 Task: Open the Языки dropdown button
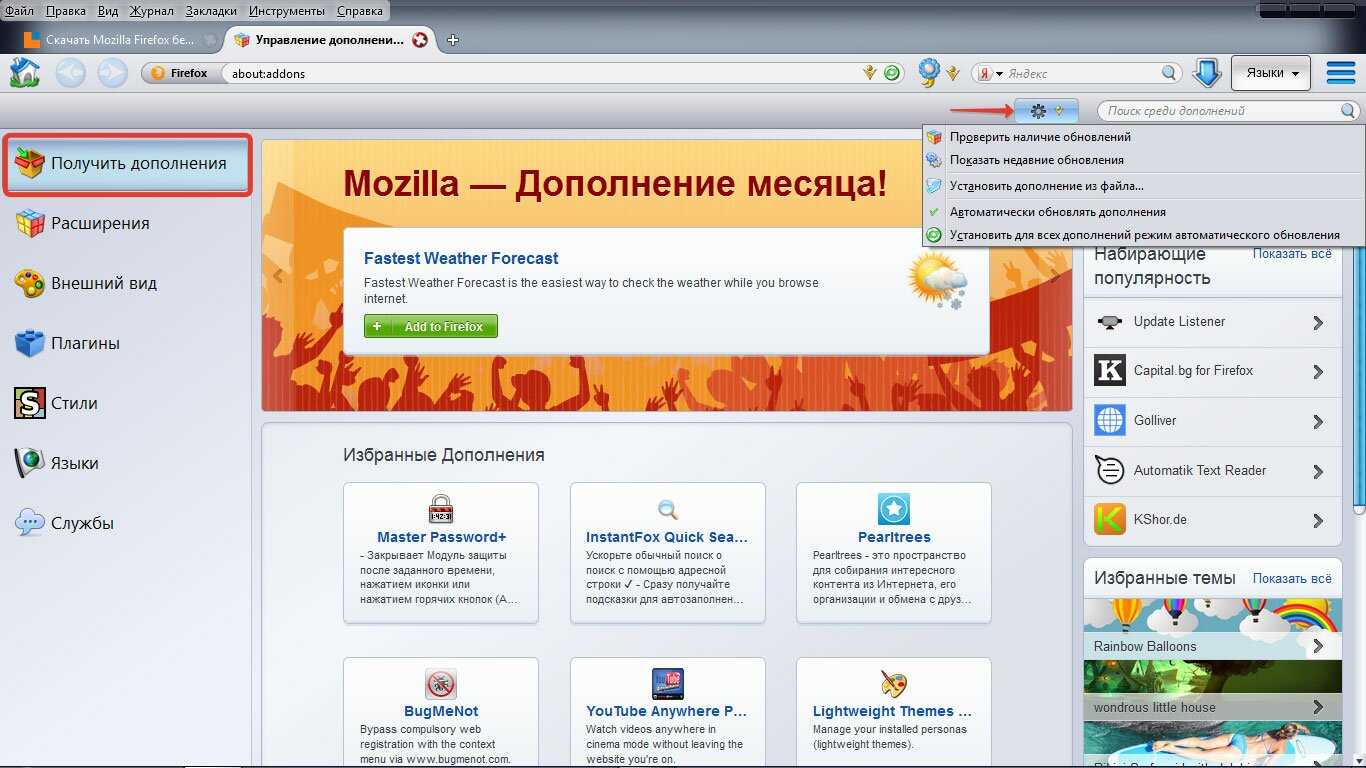[x=1271, y=73]
